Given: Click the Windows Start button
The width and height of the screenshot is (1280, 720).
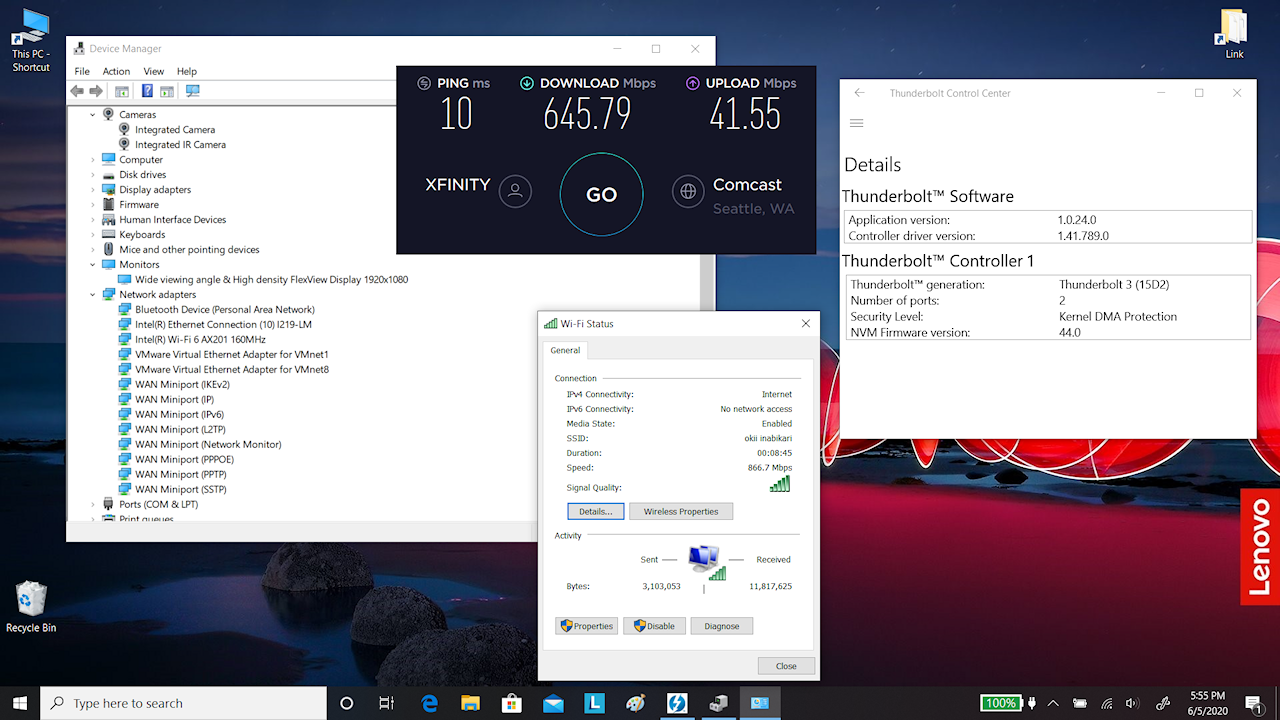Looking at the screenshot, I should pyautogui.click(x=20, y=703).
